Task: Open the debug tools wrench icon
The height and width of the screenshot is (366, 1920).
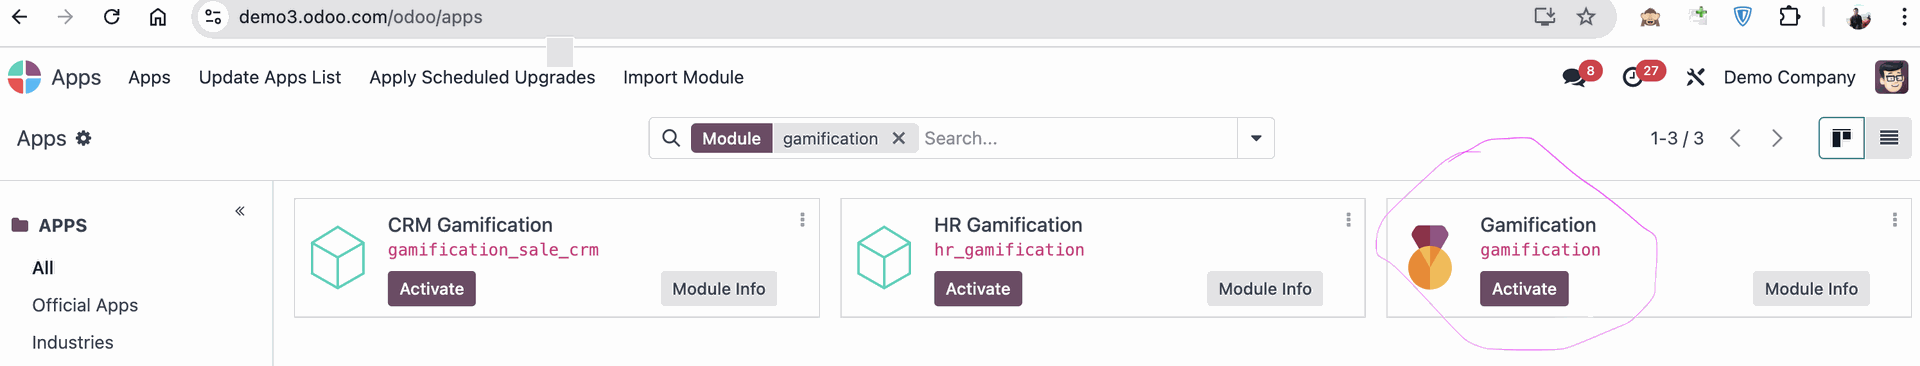Action: point(1695,77)
